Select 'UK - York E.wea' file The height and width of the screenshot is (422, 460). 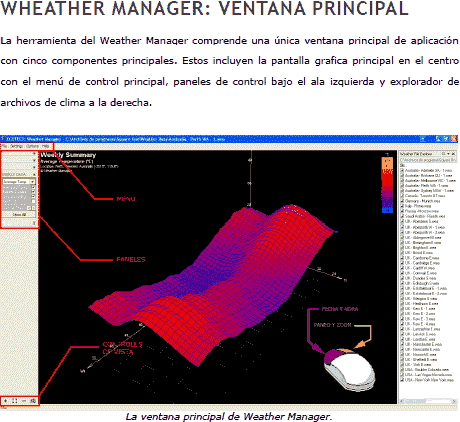point(418,365)
